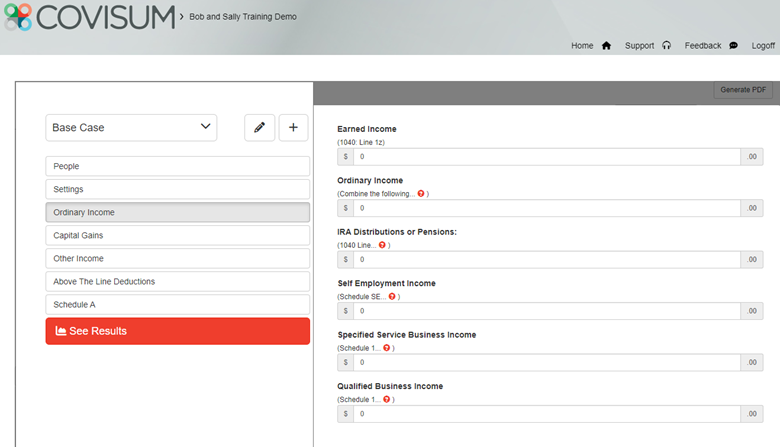780x447 pixels.
Task: Click the Home house icon
Action: [x=606, y=46]
